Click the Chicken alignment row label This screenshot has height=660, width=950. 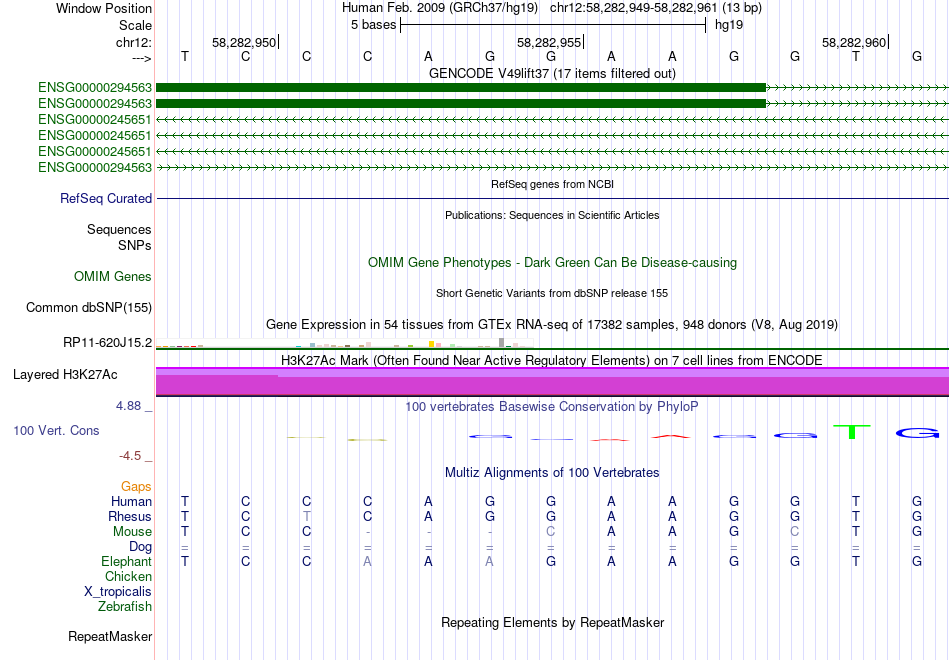(x=128, y=576)
